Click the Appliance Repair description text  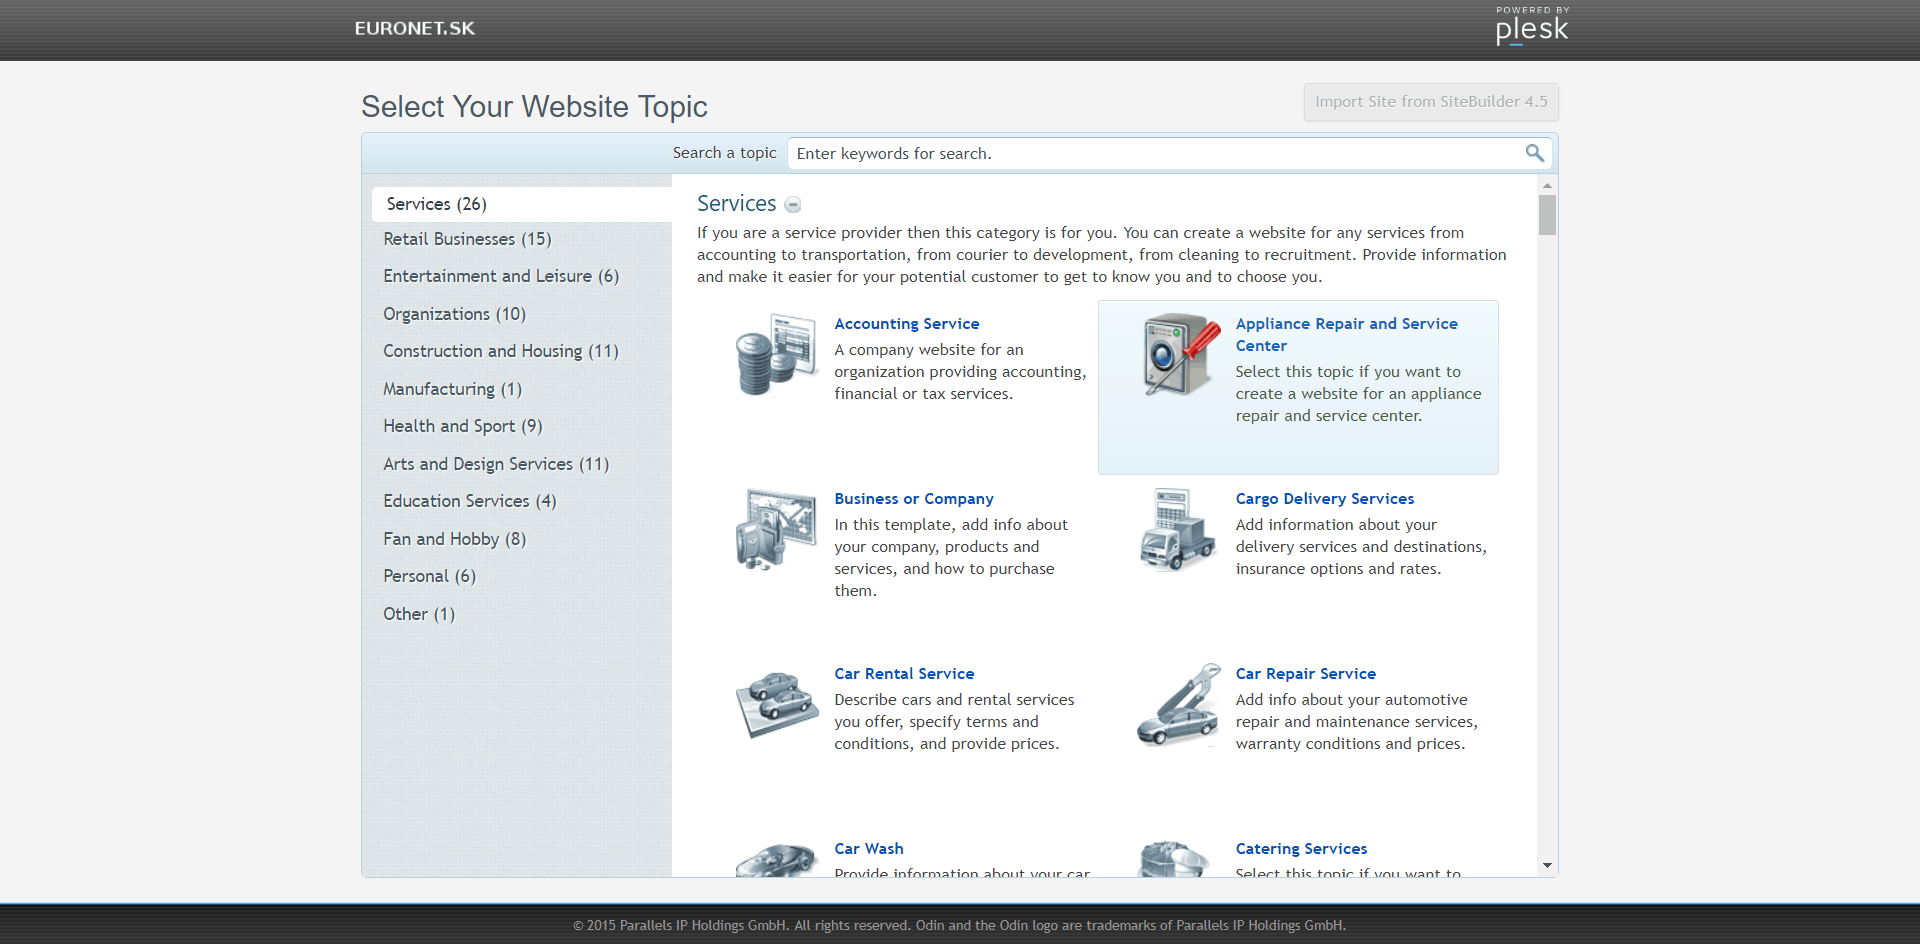[x=1358, y=394]
